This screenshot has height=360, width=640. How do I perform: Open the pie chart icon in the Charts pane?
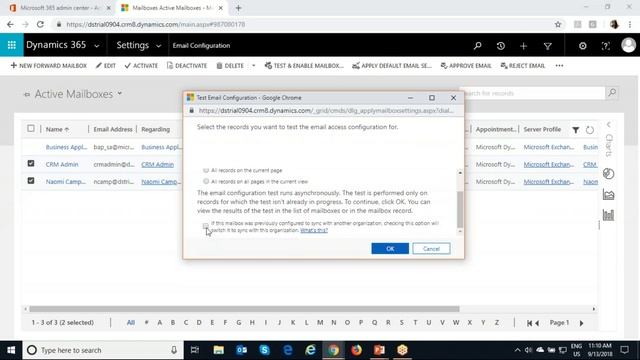608,173
